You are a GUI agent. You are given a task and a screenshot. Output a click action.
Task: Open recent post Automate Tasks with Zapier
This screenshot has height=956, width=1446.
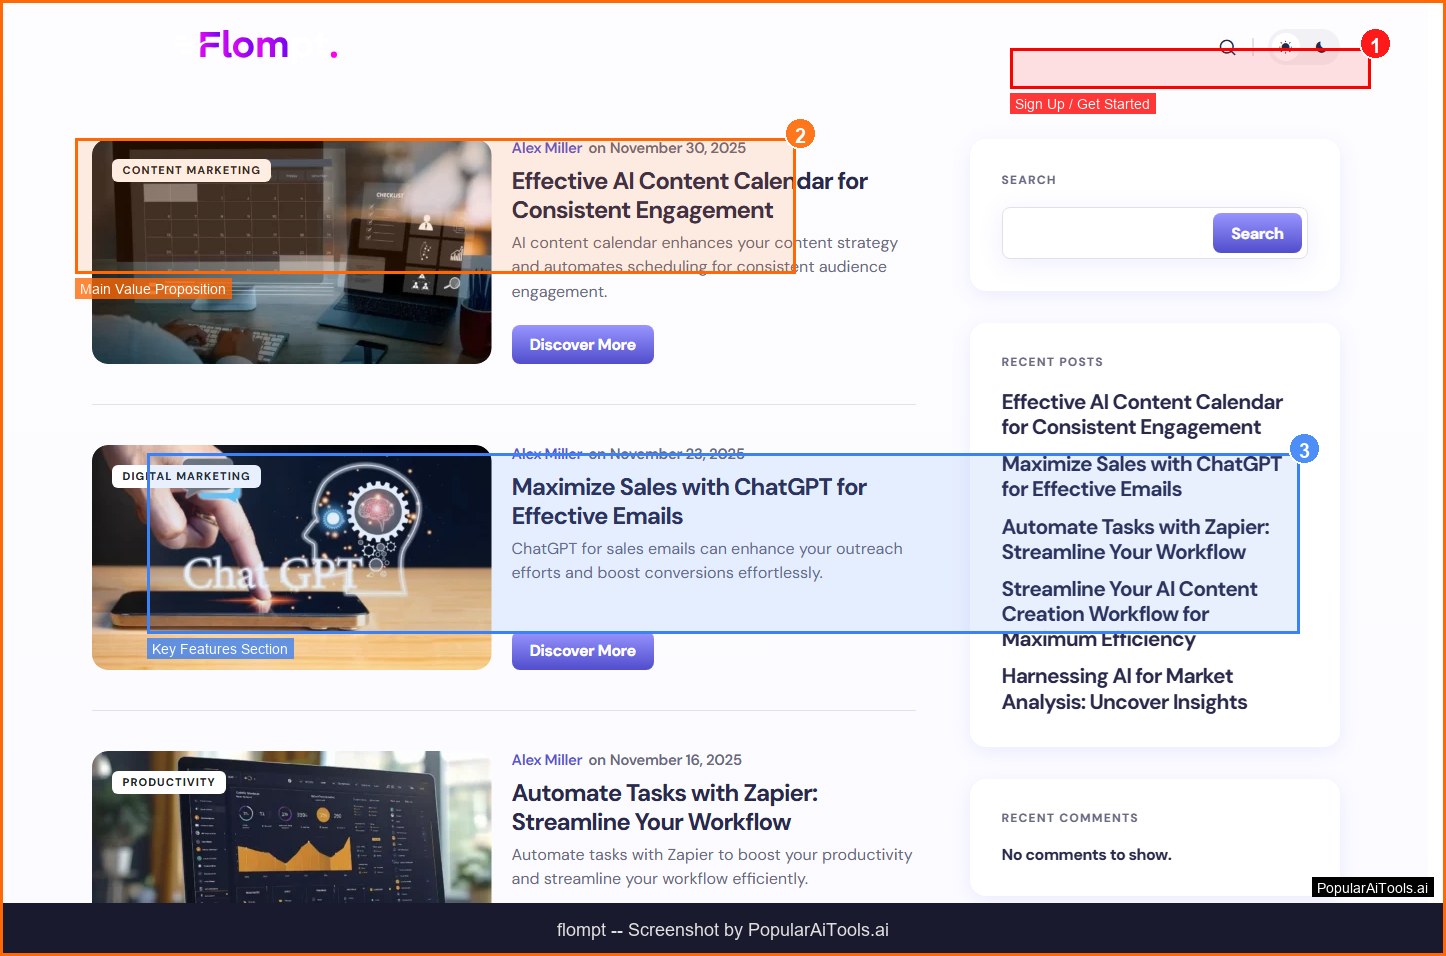(1135, 539)
